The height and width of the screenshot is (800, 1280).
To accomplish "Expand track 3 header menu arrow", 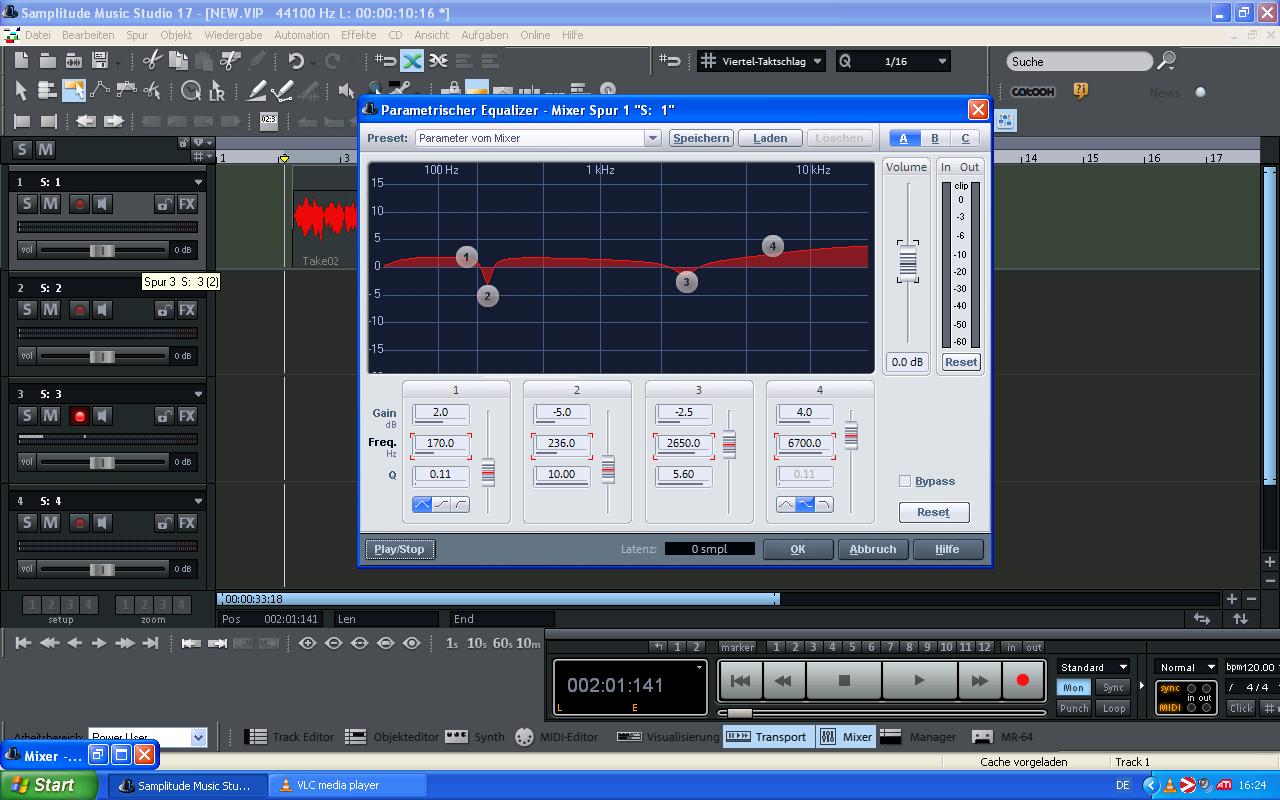I will 198,394.
